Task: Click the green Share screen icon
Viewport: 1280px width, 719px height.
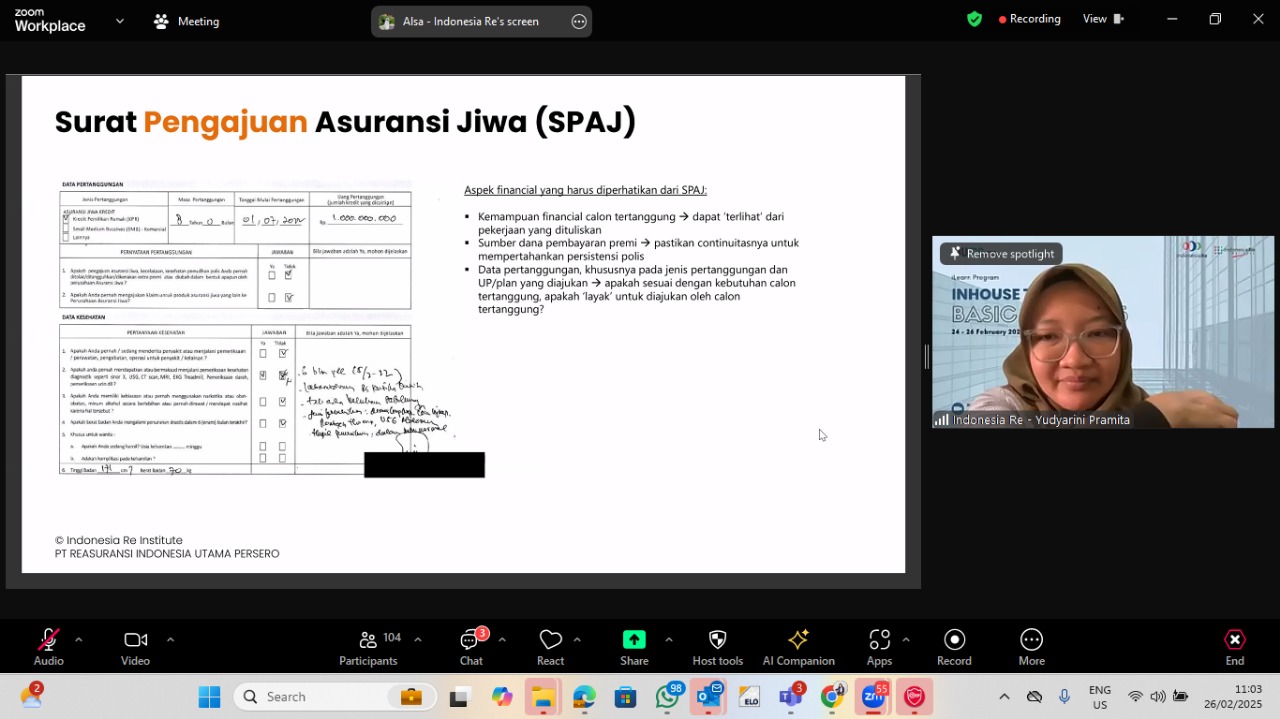Action: click(634, 640)
